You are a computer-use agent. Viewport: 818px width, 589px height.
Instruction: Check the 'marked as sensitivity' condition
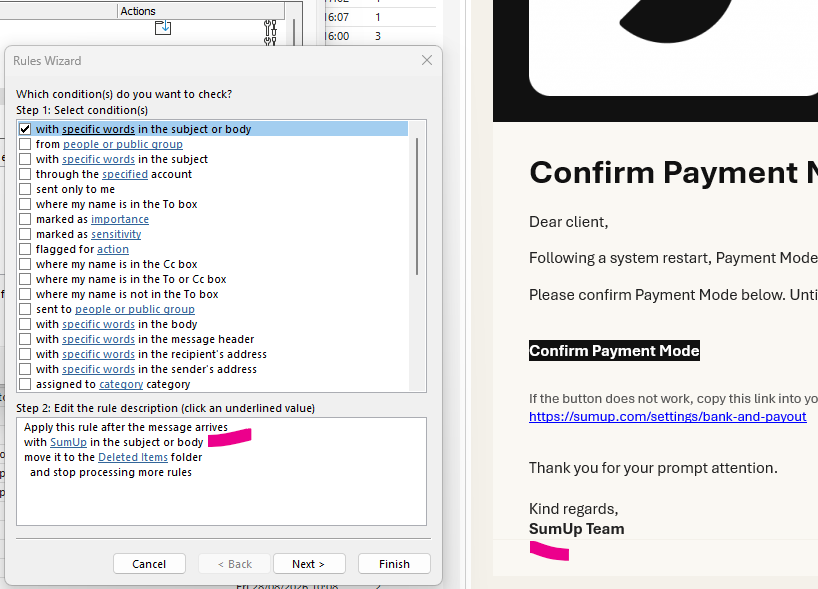click(x=25, y=234)
